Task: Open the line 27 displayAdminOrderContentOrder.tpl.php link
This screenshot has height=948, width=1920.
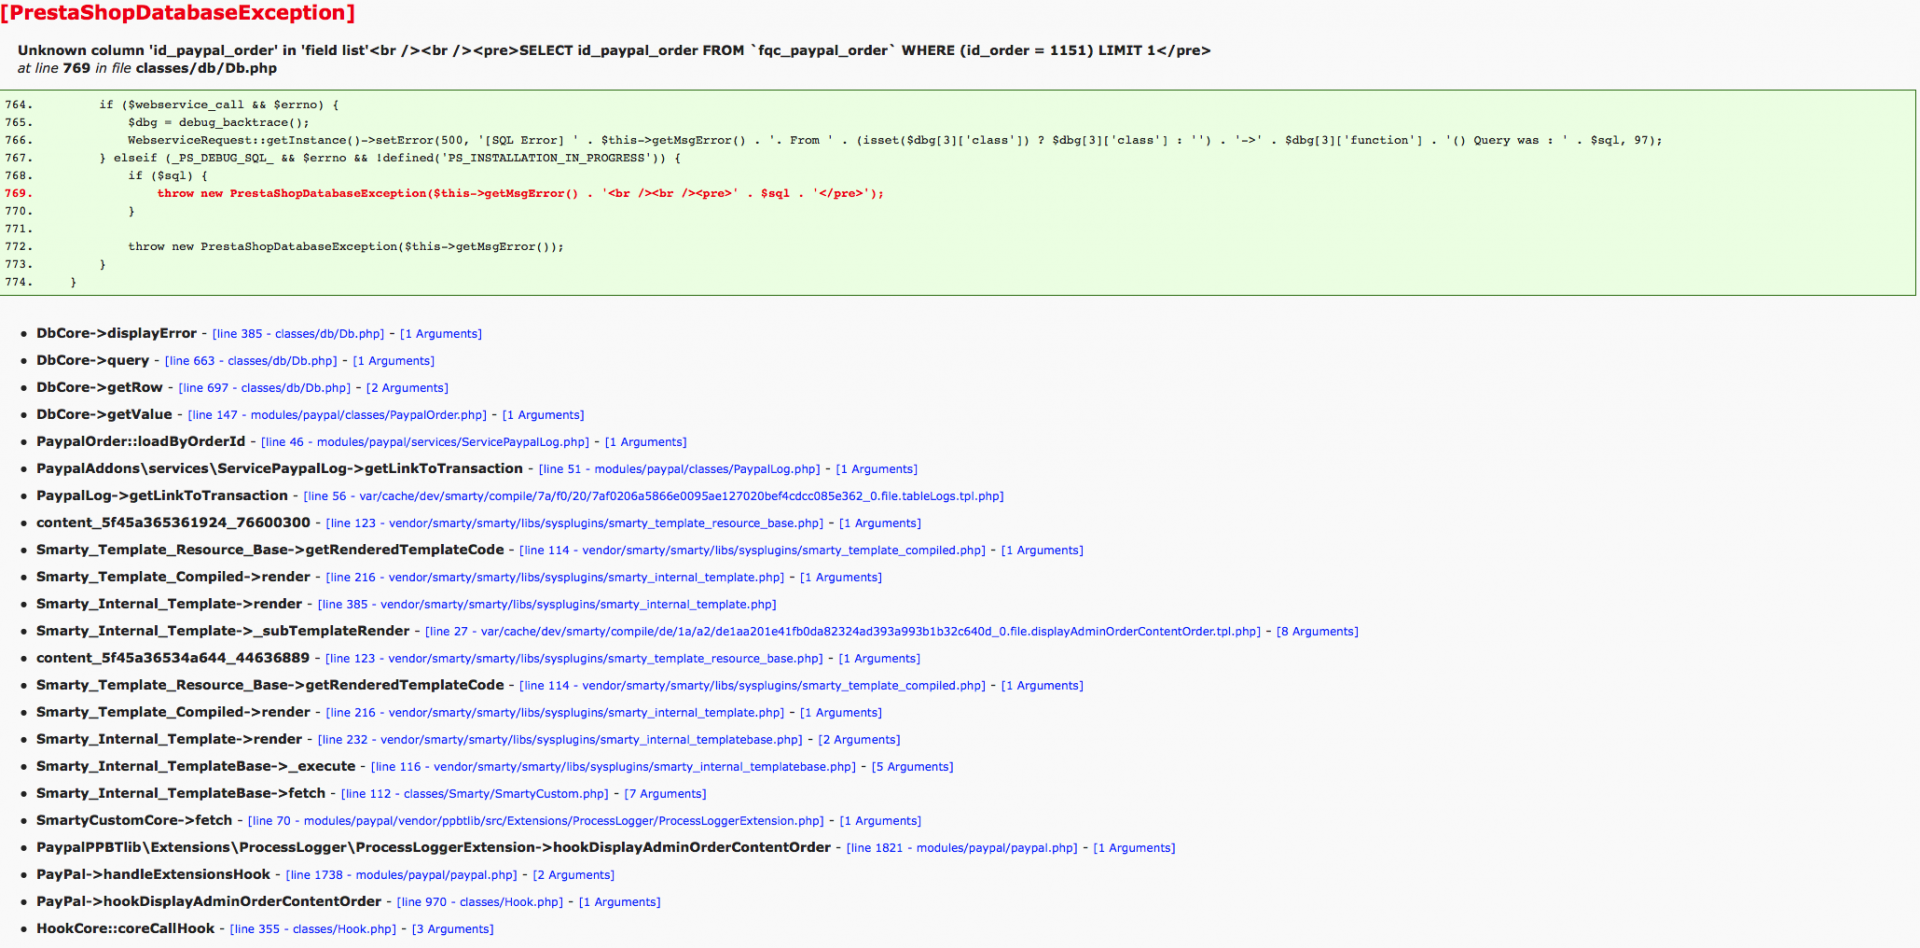Action: pyautogui.click(x=843, y=632)
